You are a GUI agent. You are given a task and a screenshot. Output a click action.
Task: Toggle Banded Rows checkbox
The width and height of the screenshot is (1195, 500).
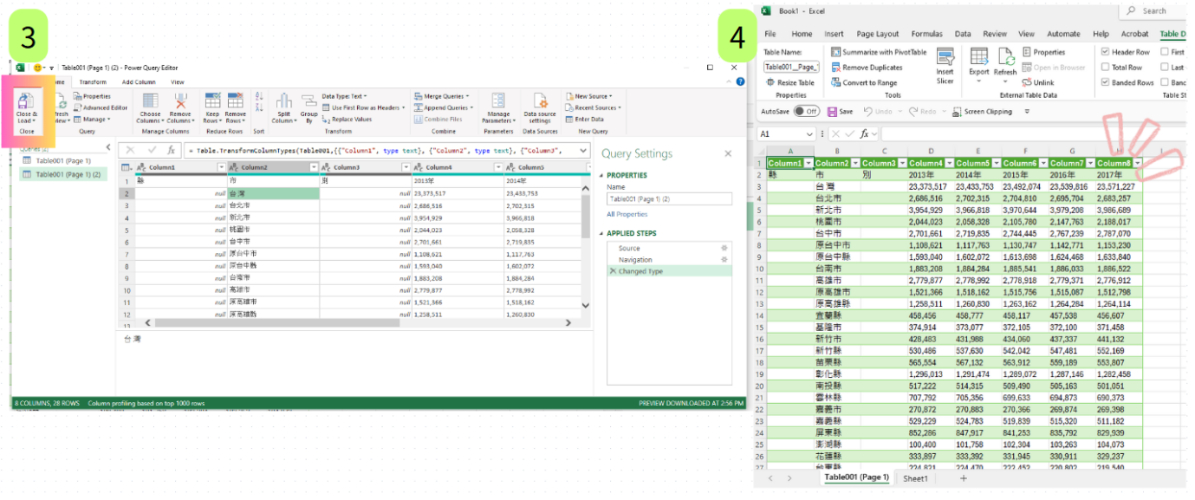tap(1105, 82)
